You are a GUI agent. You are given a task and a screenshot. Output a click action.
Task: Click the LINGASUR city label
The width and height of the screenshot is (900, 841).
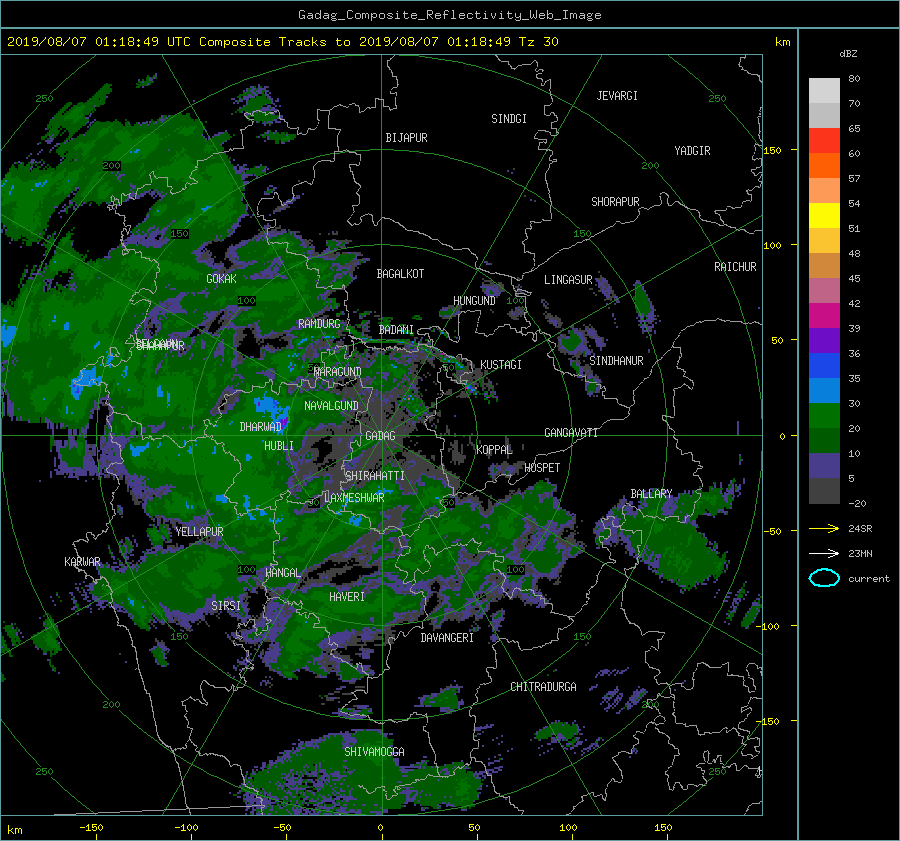[568, 280]
